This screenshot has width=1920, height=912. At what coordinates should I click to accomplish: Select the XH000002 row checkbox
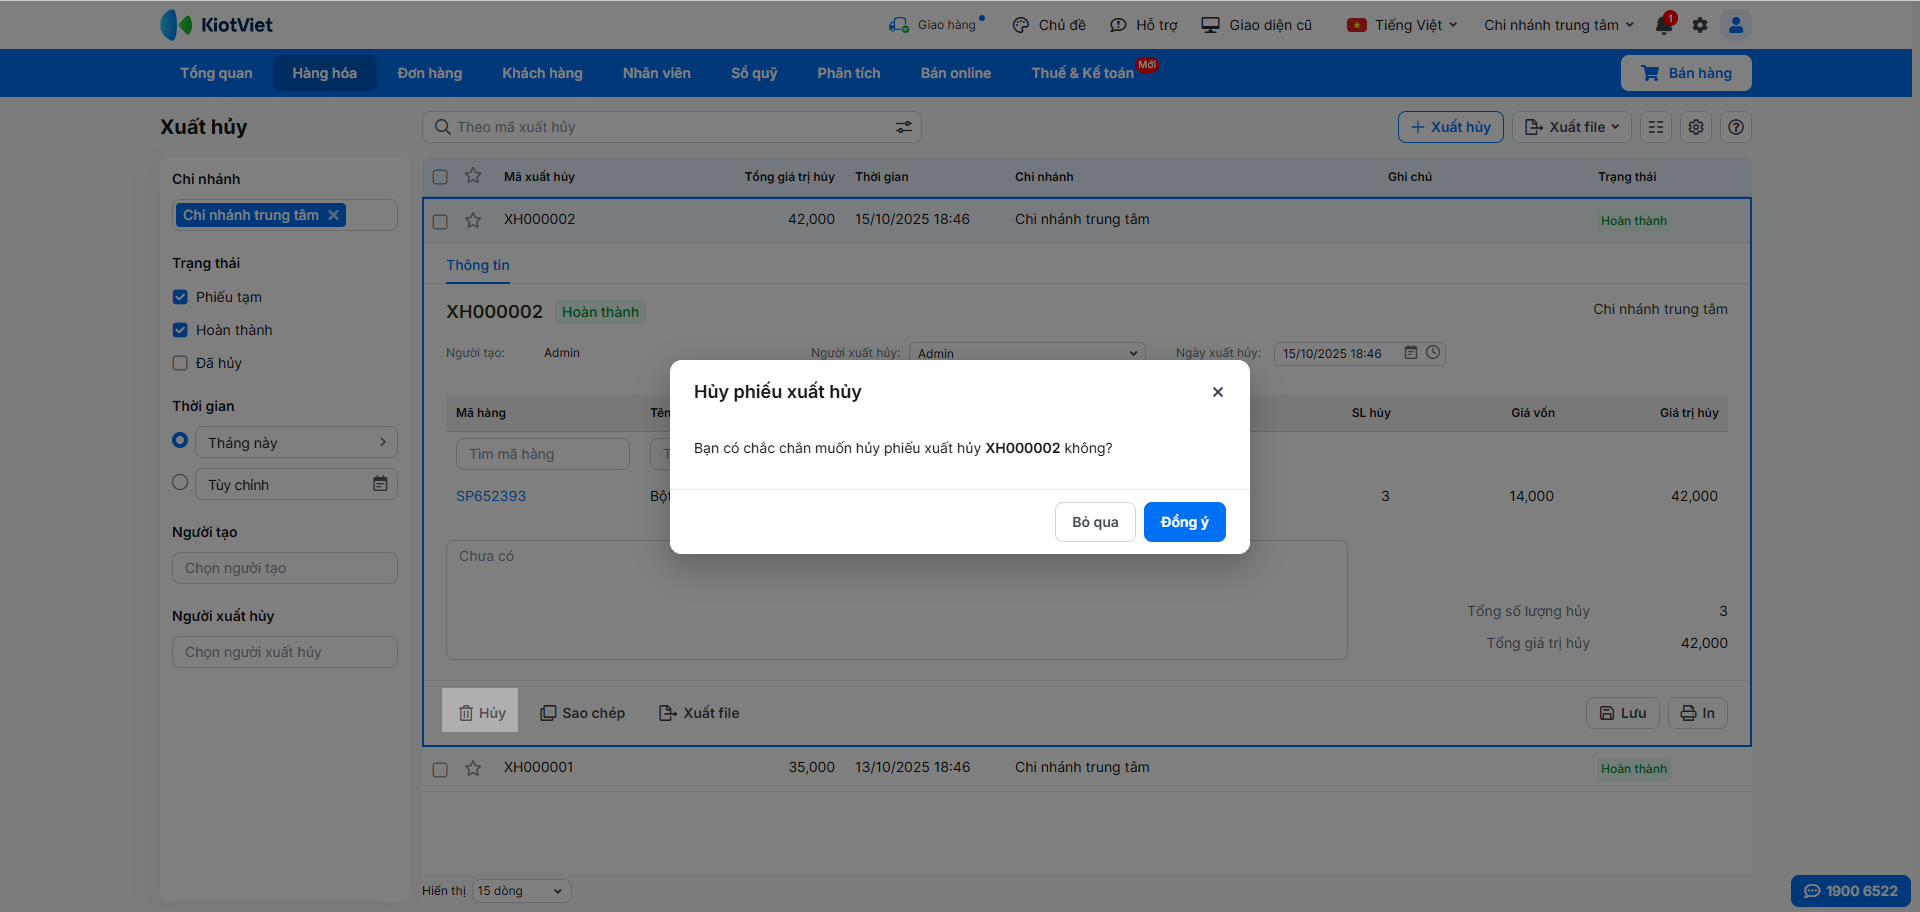click(x=440, y=221)
